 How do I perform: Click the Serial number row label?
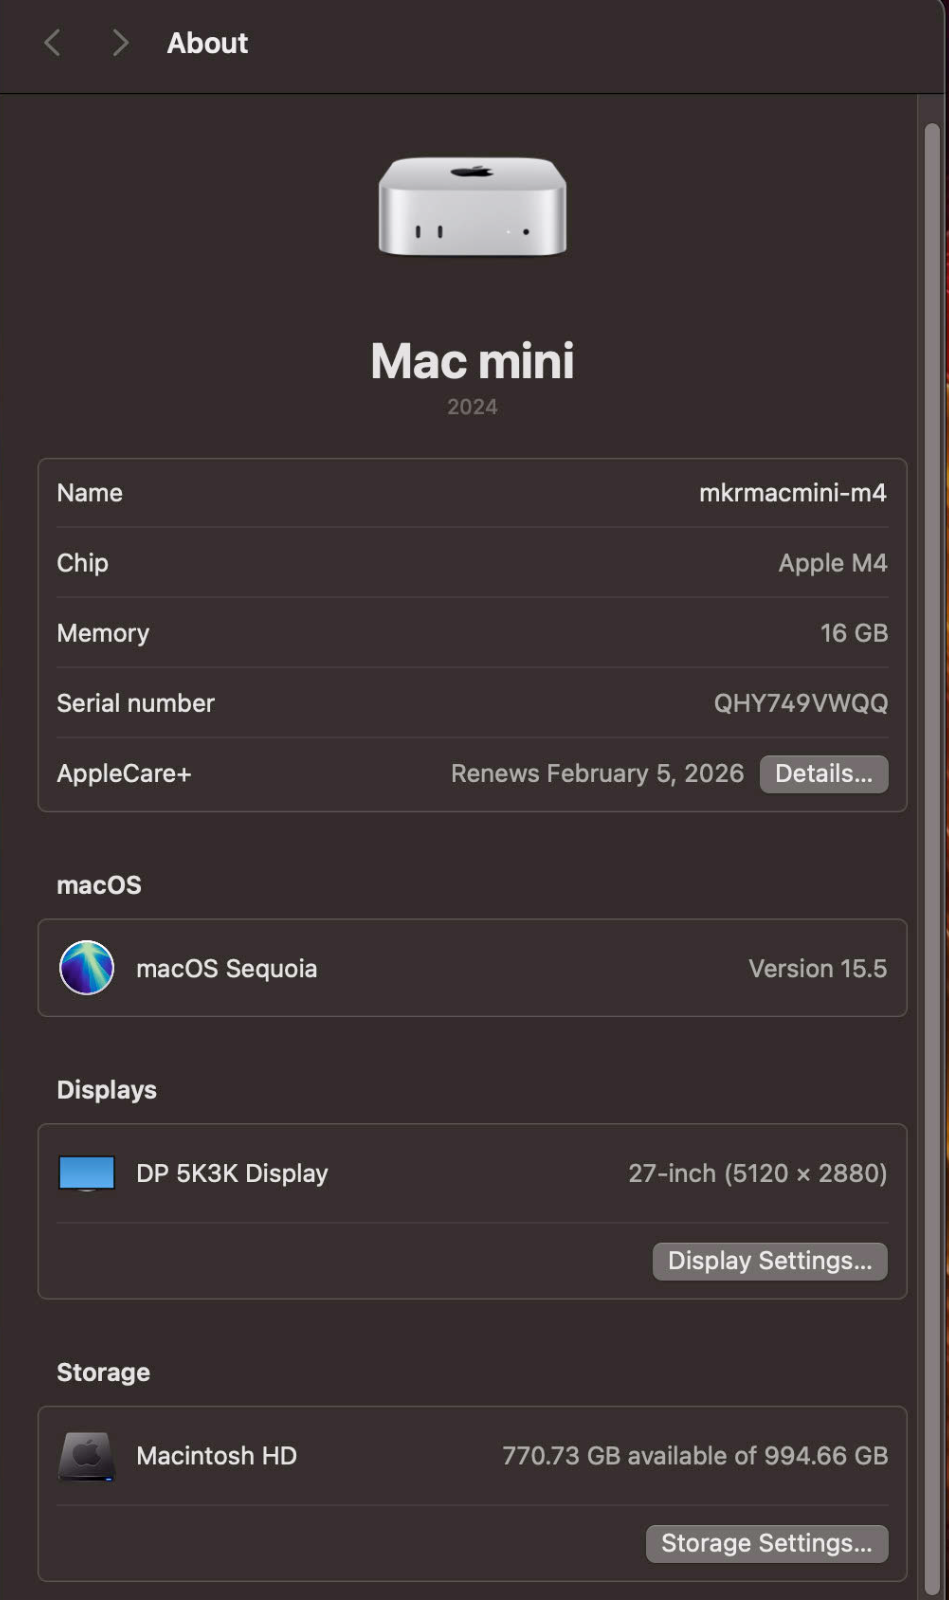coord(136,703)
